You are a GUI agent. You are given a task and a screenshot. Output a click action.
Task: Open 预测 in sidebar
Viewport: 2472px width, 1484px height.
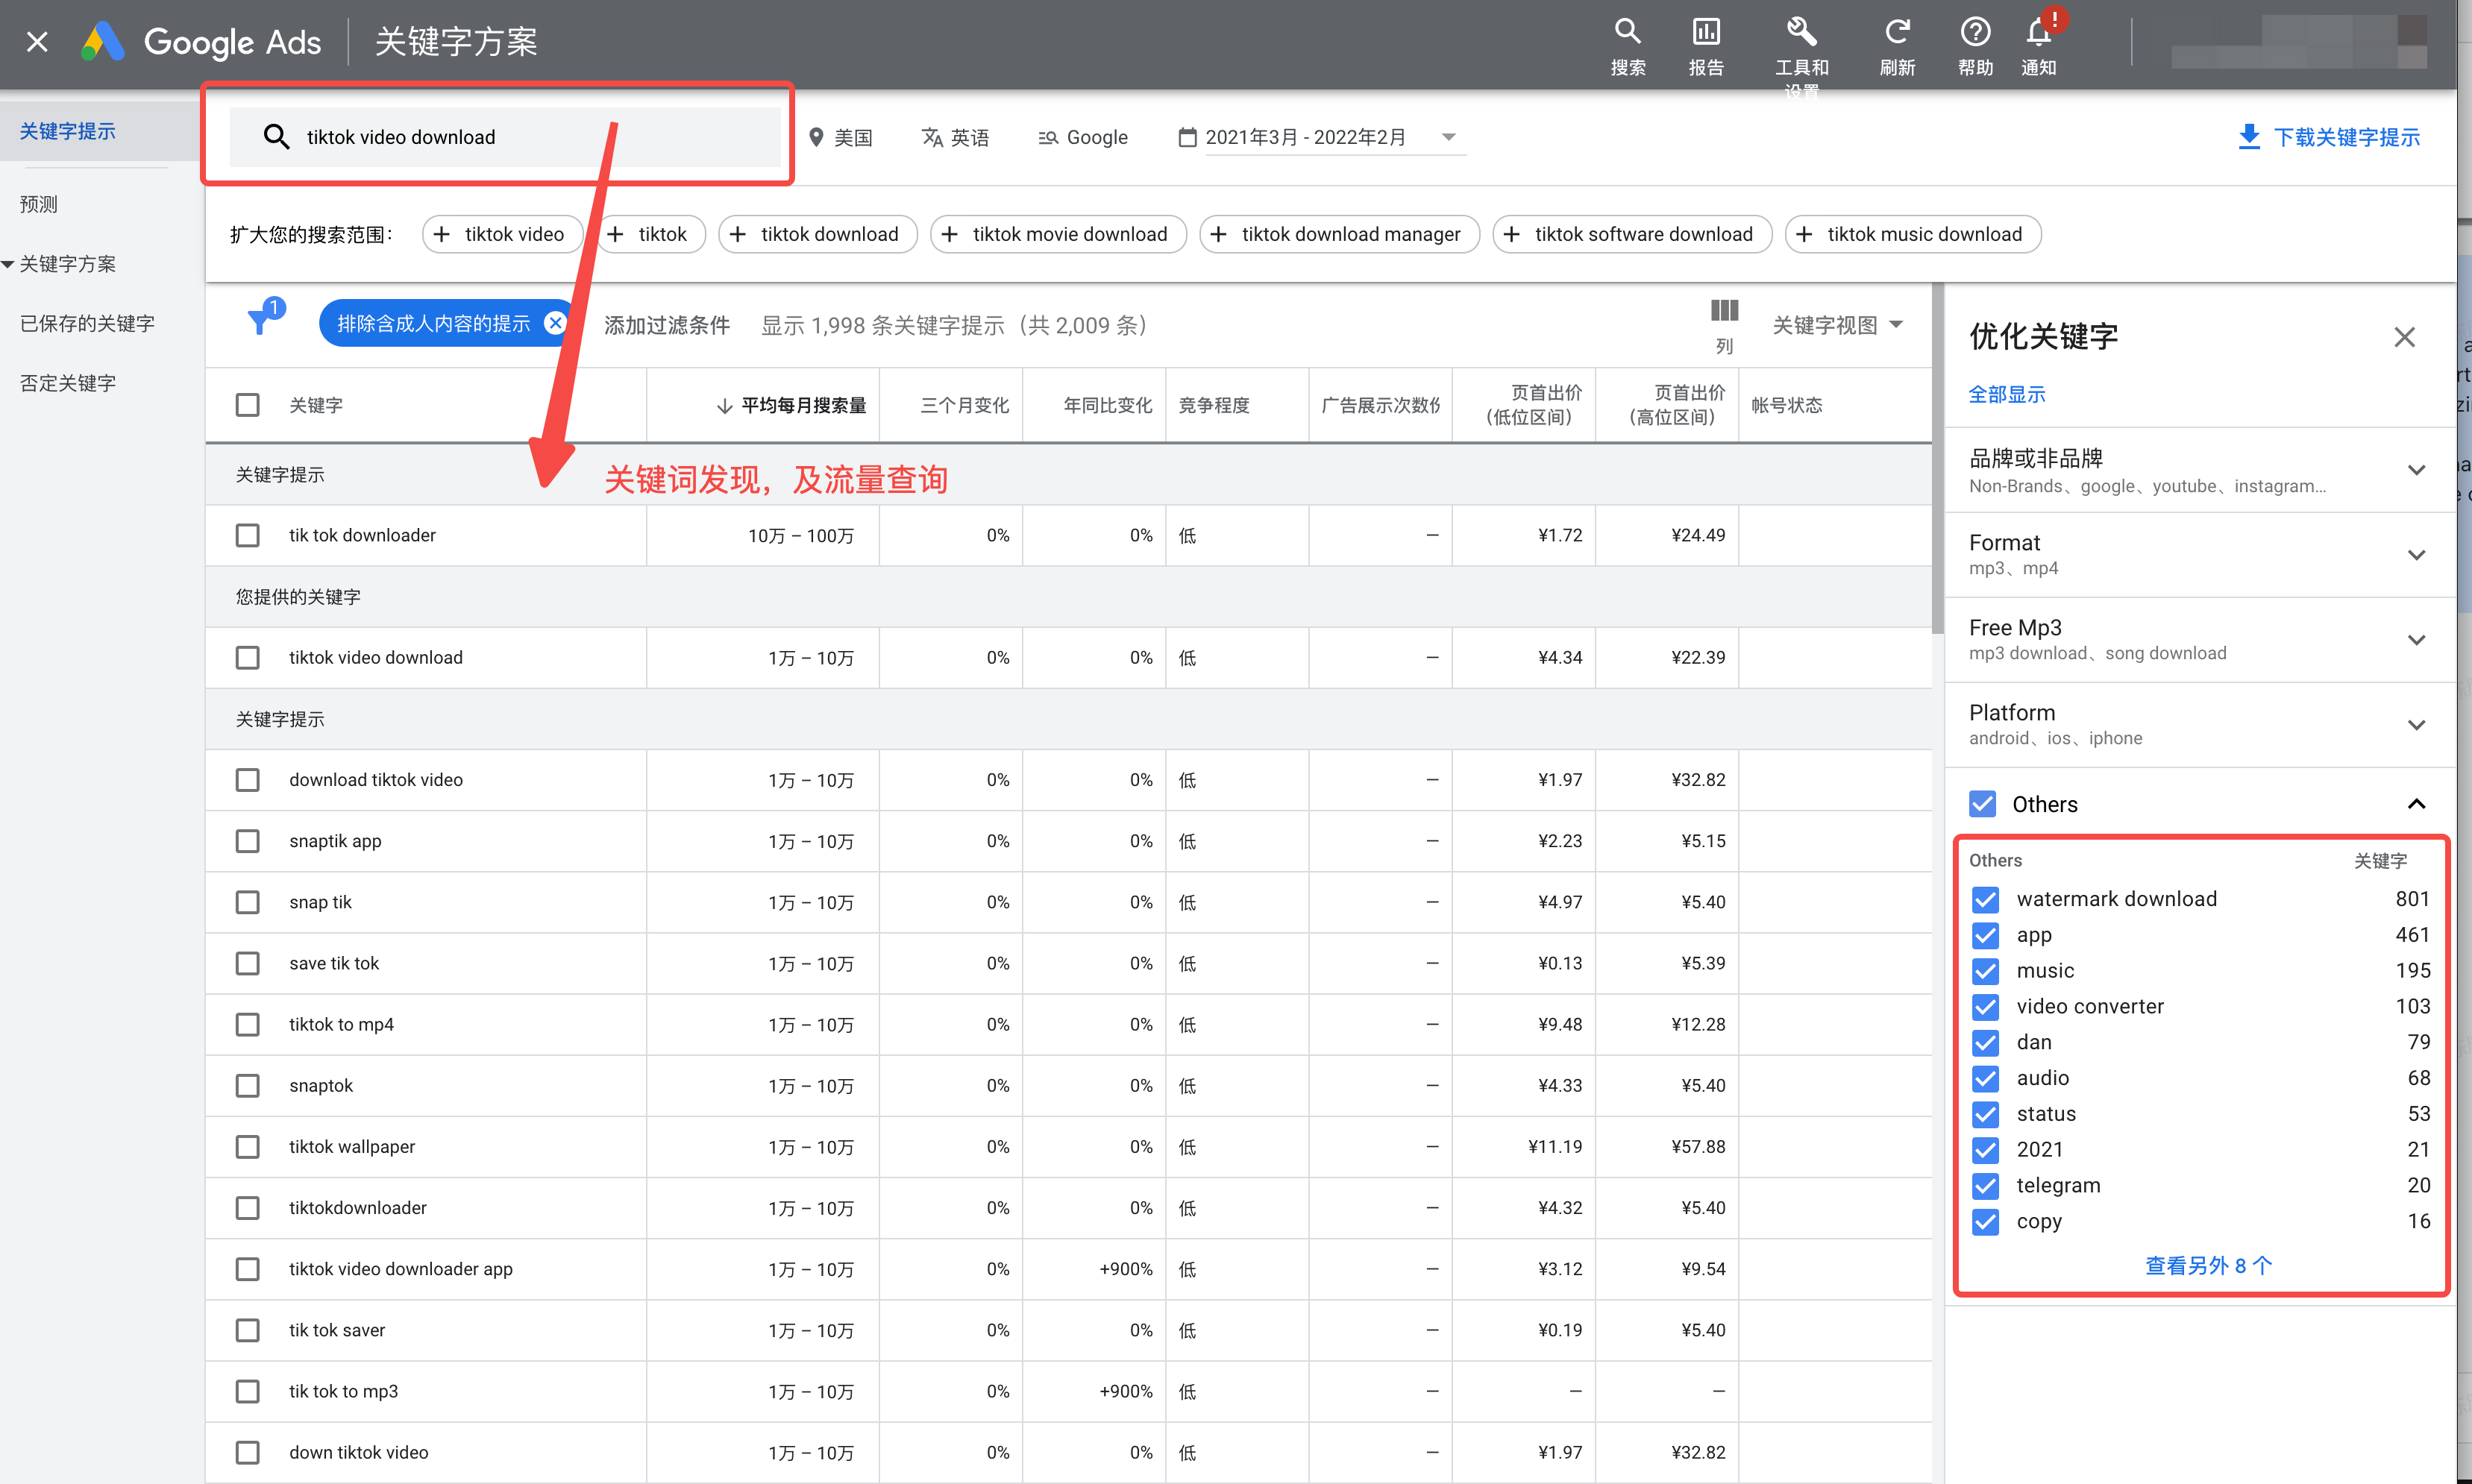coord(38,204)
